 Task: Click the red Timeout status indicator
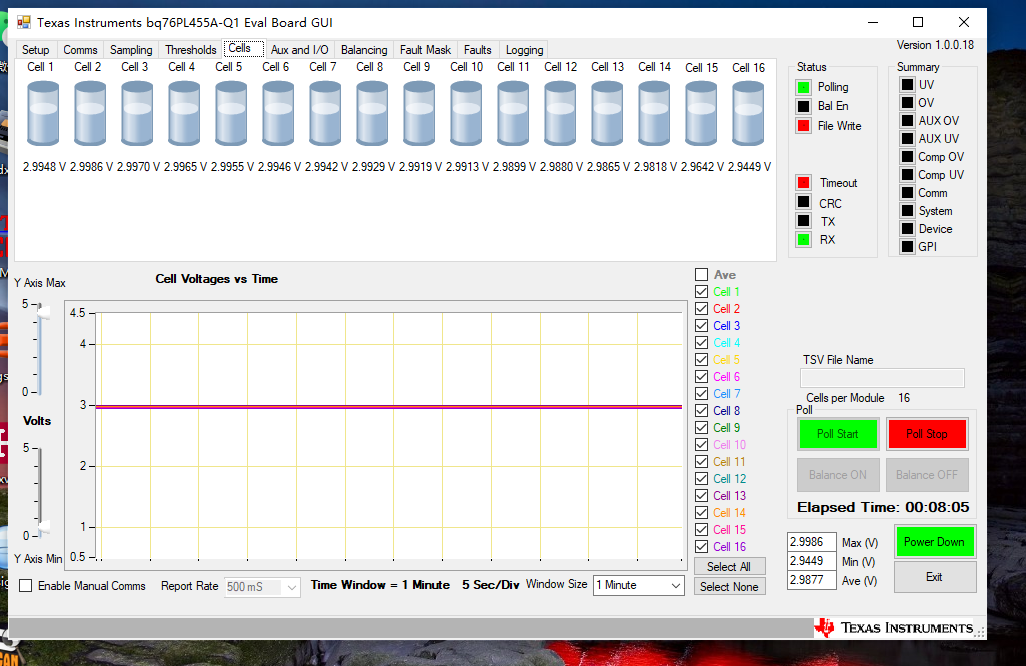click(804, 183)
